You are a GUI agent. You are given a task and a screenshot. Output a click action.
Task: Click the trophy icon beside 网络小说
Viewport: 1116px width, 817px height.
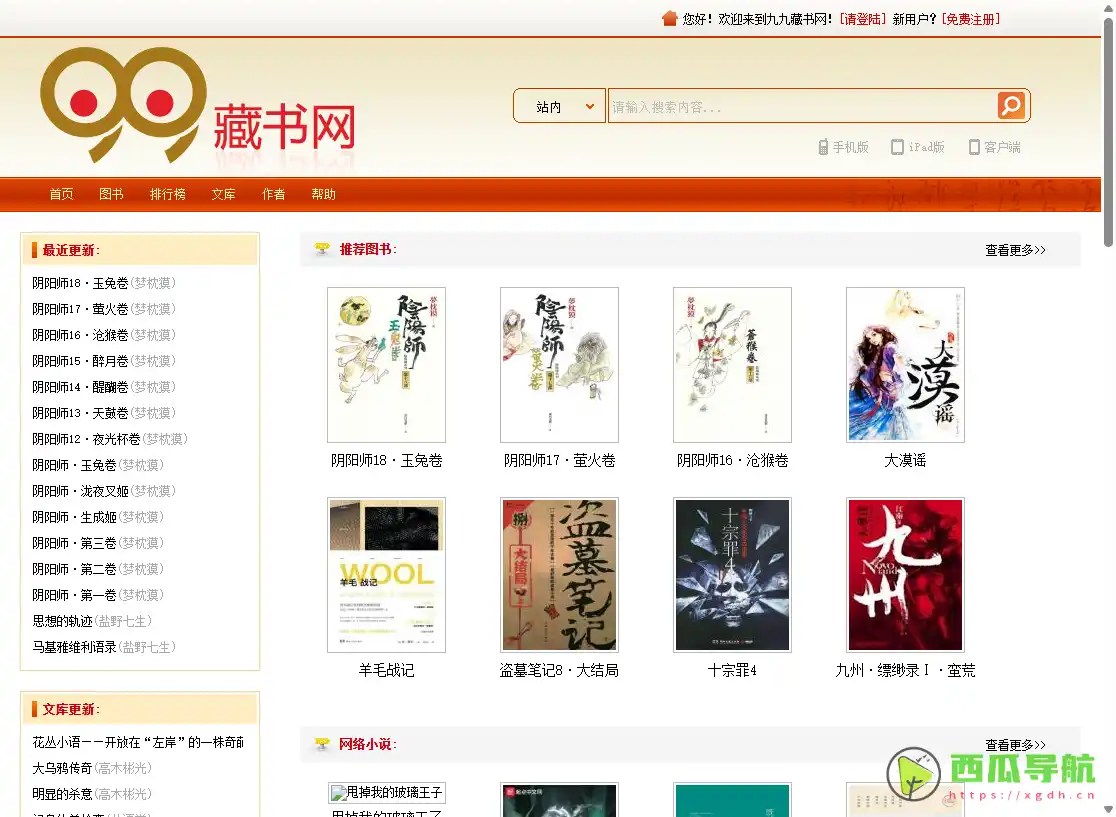tap(322, 744)
